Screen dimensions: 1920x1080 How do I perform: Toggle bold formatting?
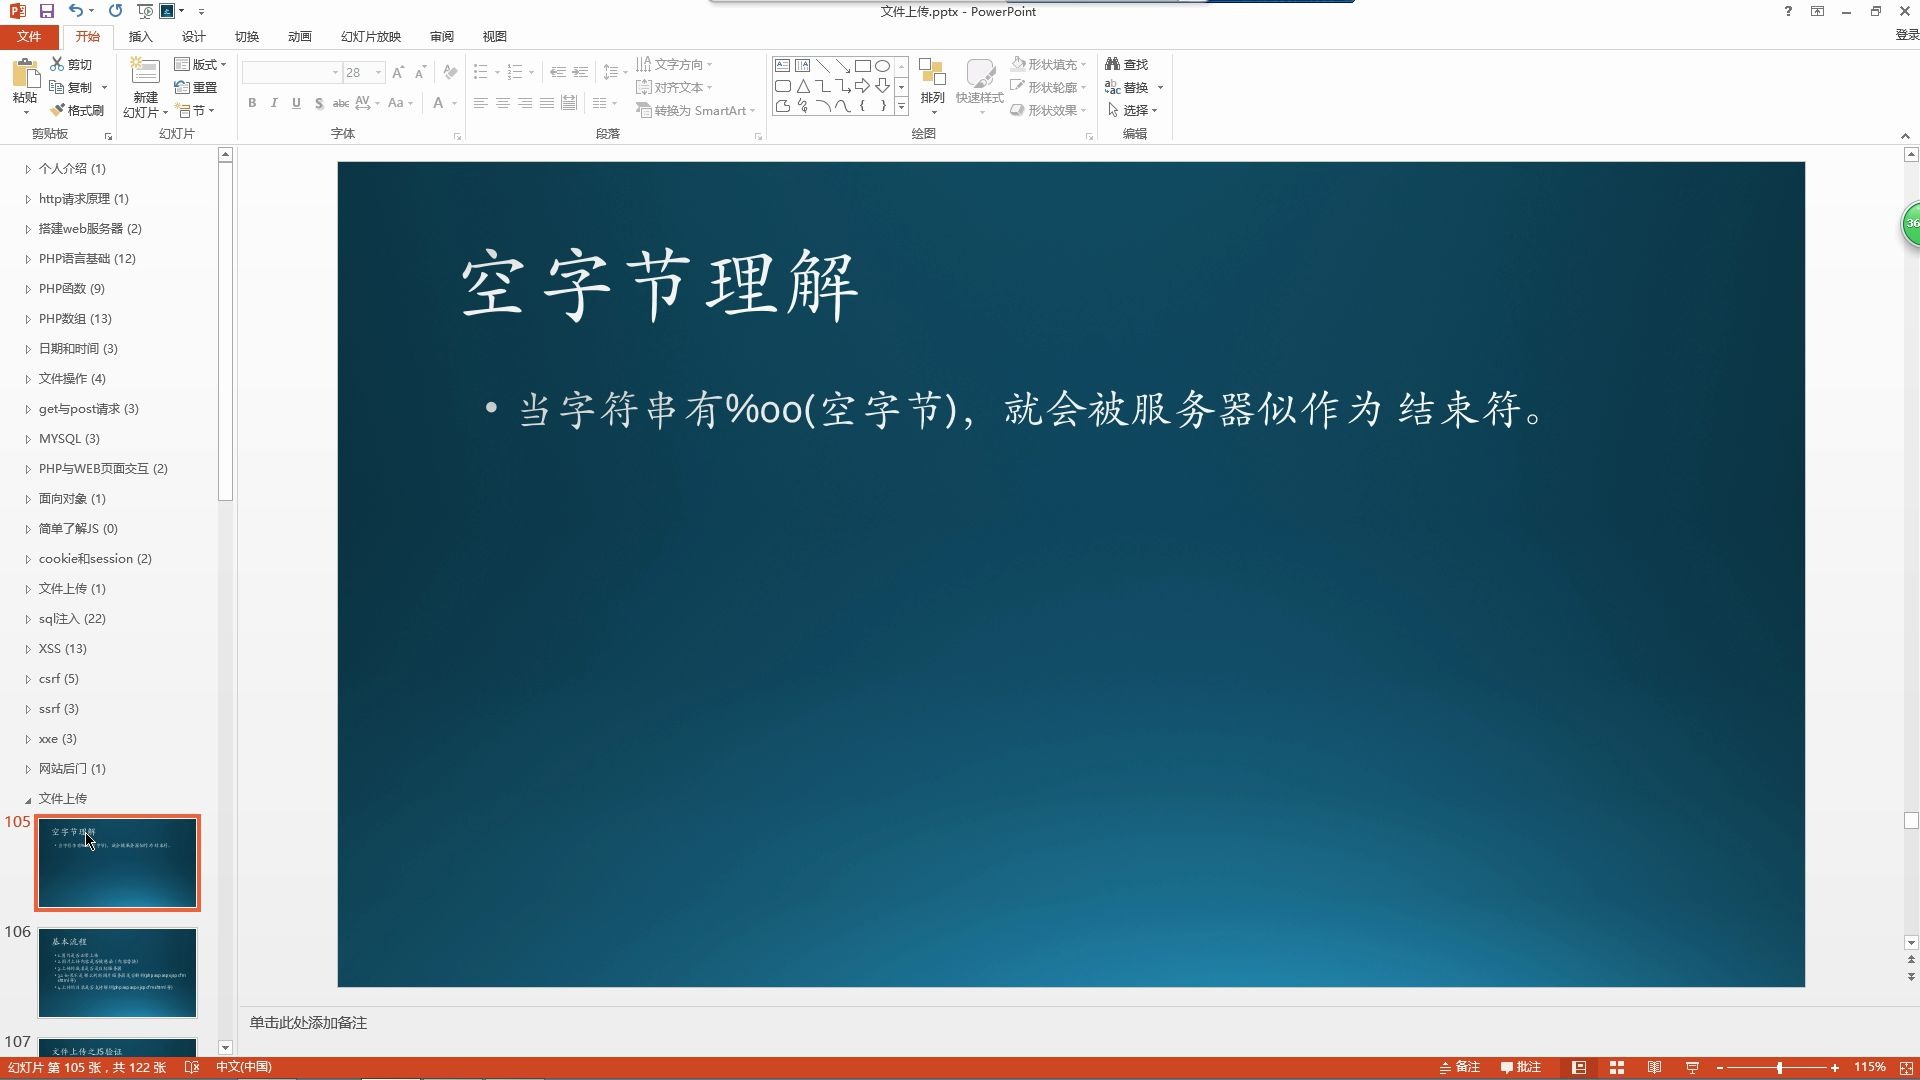(252, 103)
